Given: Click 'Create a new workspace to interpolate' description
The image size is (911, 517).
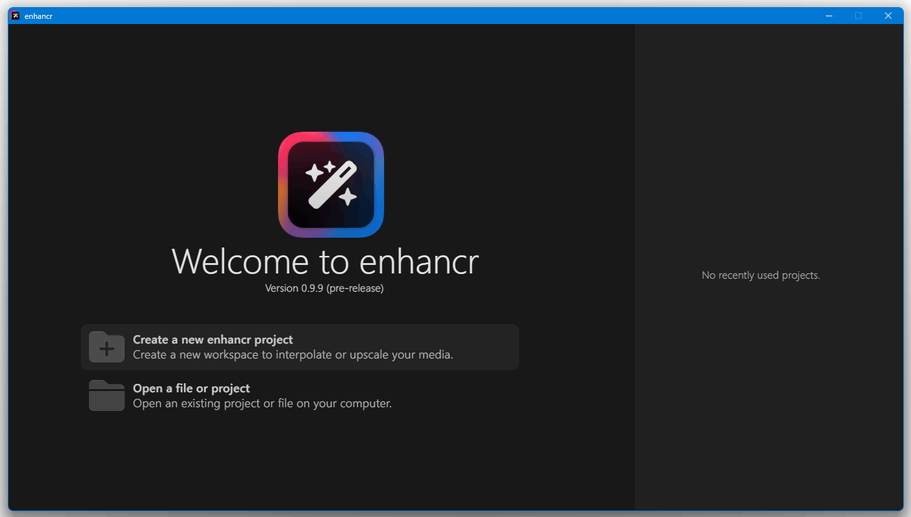Looking at the screenshot, I should (x=293, y=355).
